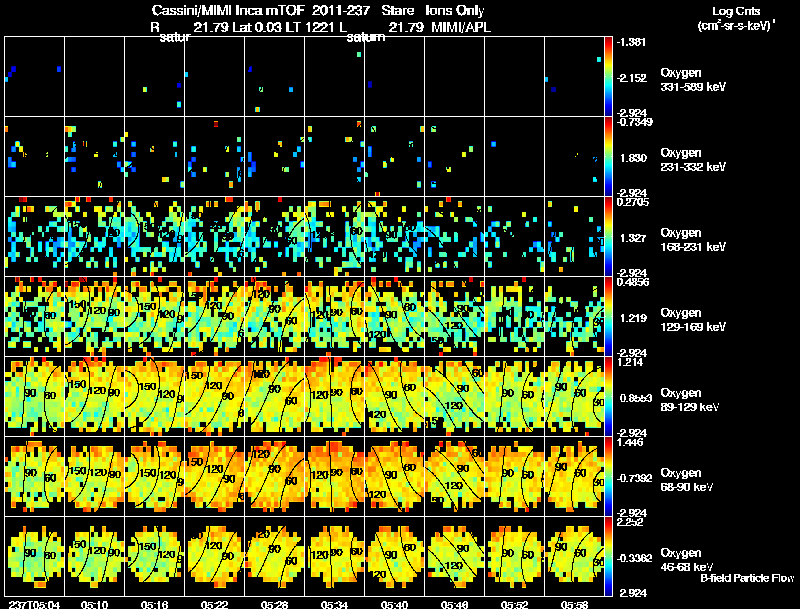Click the 05:16 time label
Image resolution: width=800 pixels, height=609 pixels.
[155, 604]
